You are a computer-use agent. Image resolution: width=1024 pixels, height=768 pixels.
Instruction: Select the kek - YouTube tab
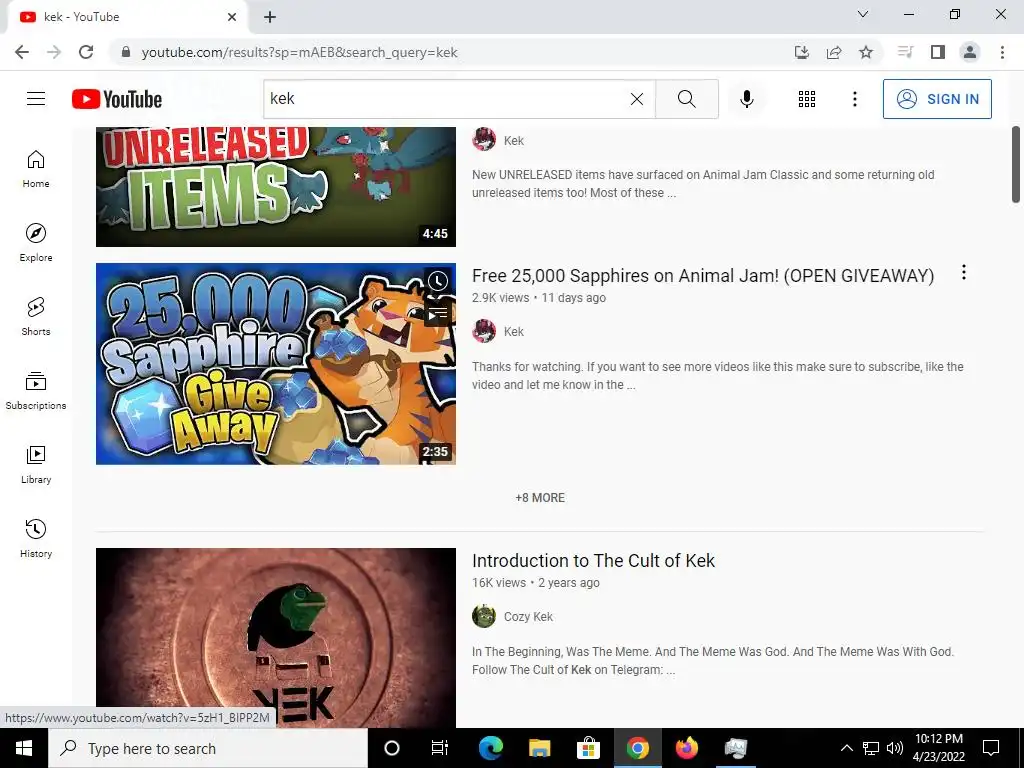tap(128, 17)
